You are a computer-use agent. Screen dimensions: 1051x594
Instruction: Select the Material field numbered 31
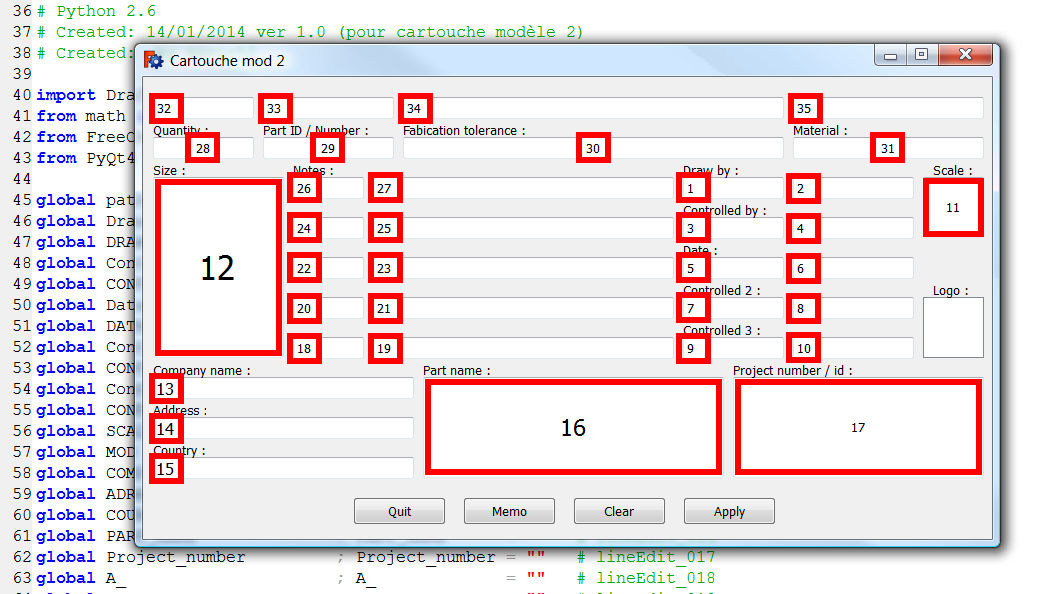pos(888,148)
